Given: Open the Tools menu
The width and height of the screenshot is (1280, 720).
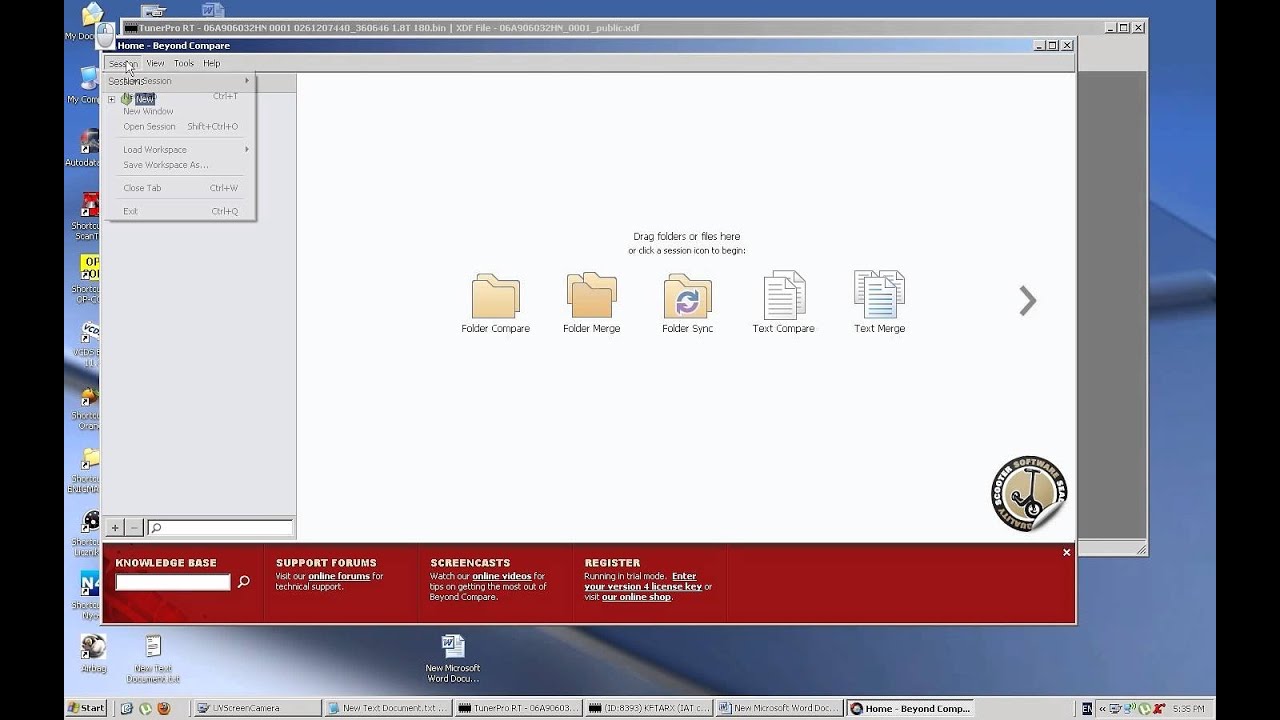Looking at the screenshot, I should (x=184, y=63).
